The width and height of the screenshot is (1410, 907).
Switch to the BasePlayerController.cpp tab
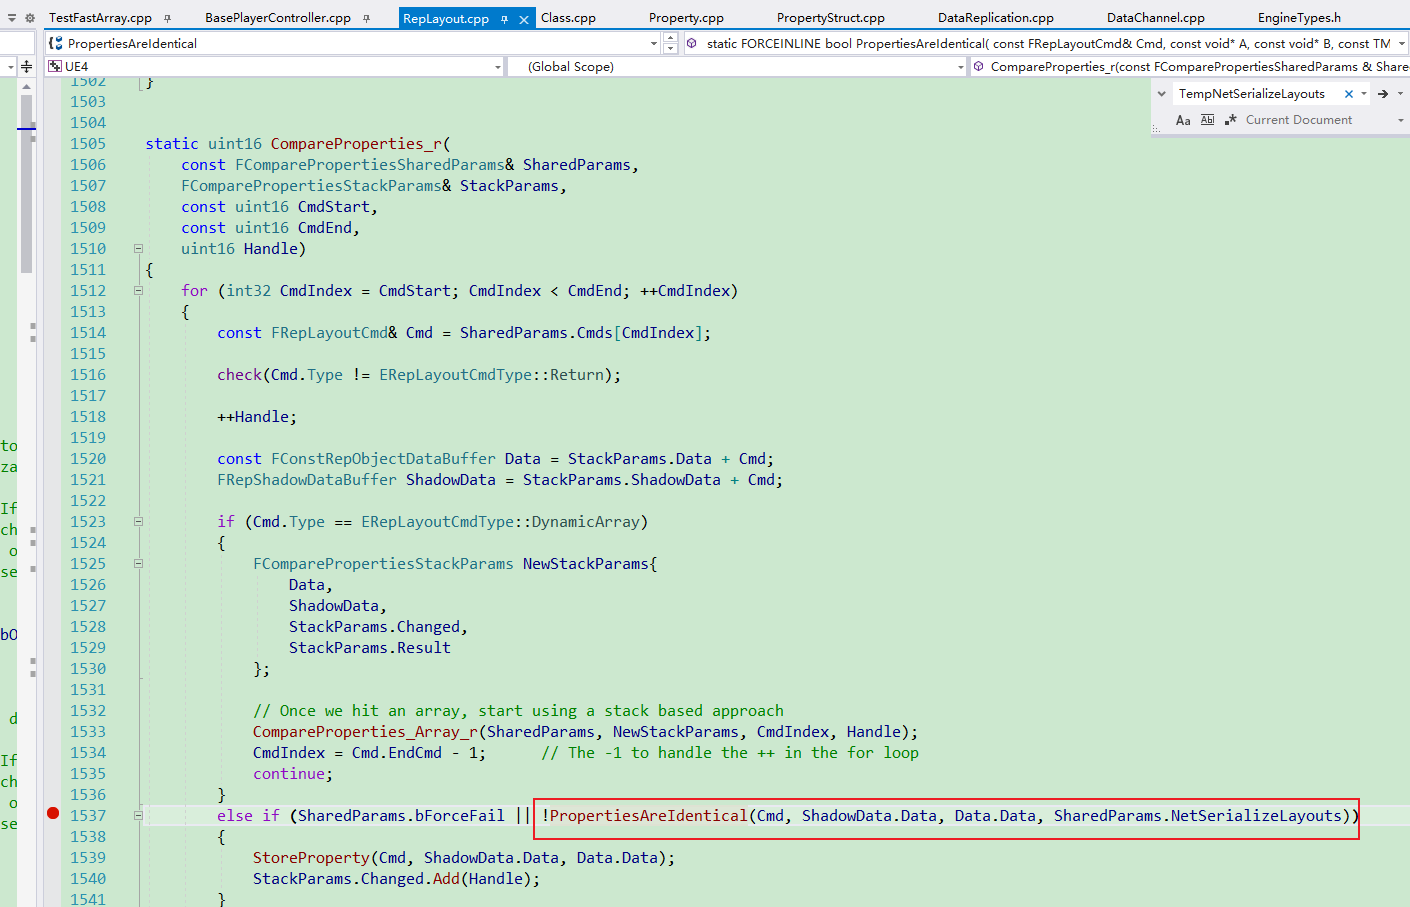pos(278,18)
